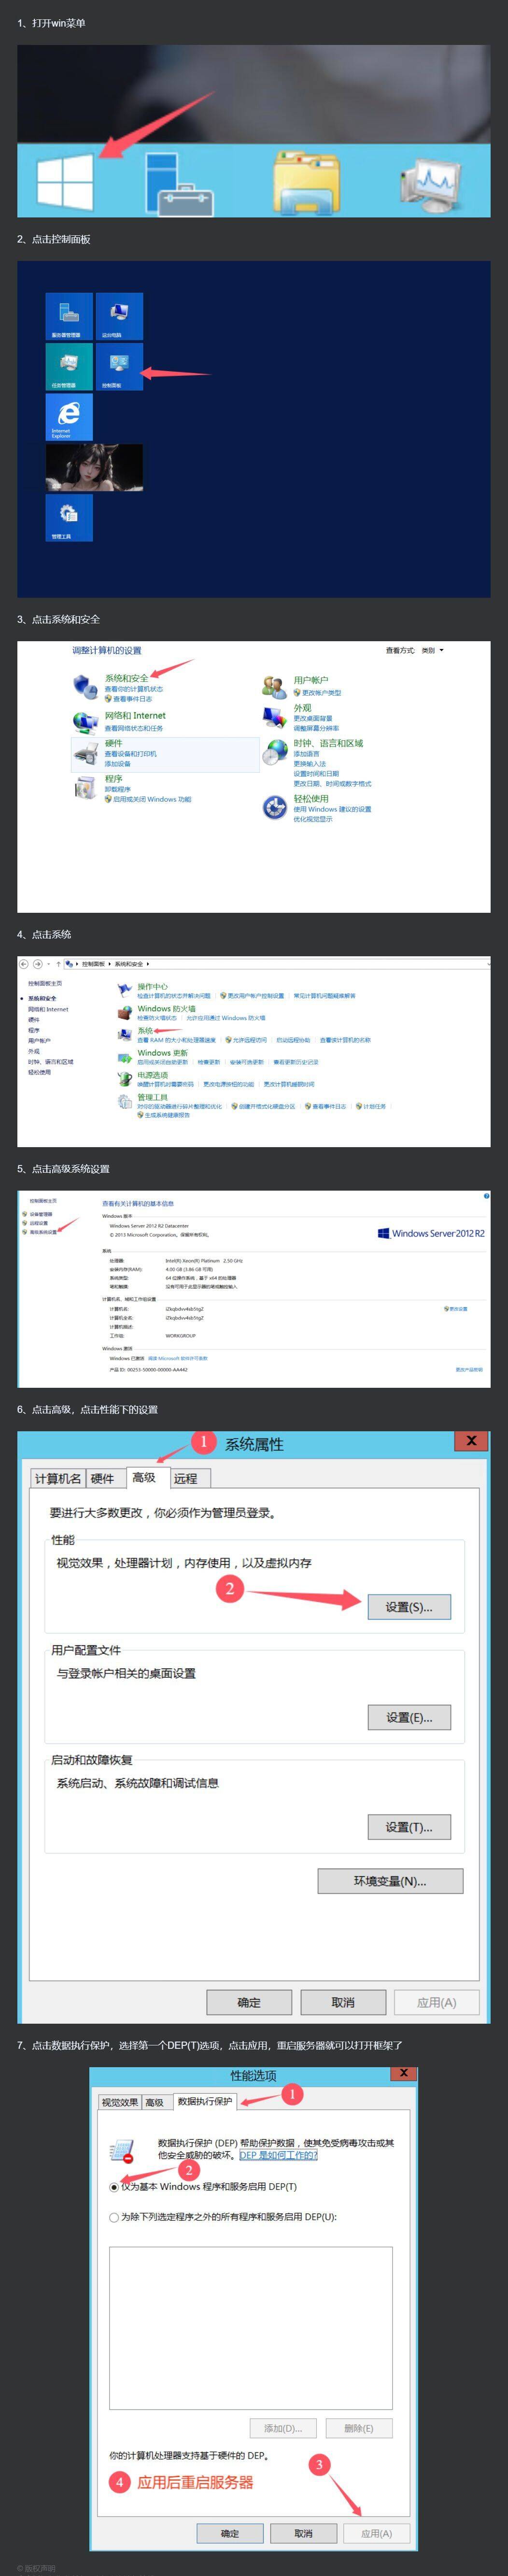Viewport: 508px width, 2576px height.
Task: Launch the Internet Explorer tile
Action: tap(69, 417)
